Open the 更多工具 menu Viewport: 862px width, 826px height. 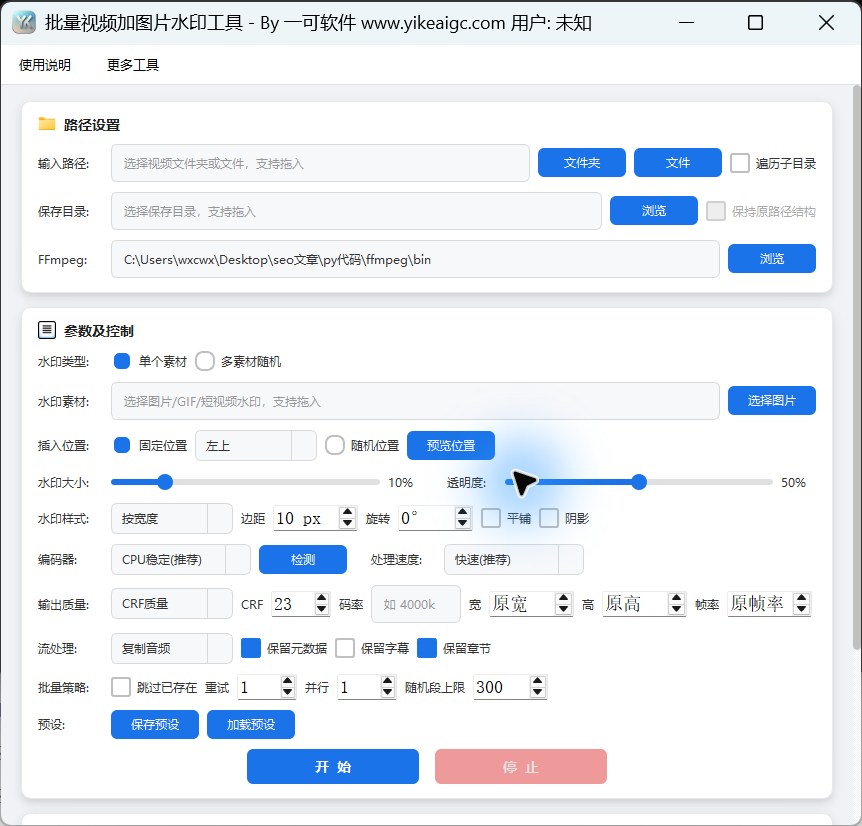(x=132, y=65)
